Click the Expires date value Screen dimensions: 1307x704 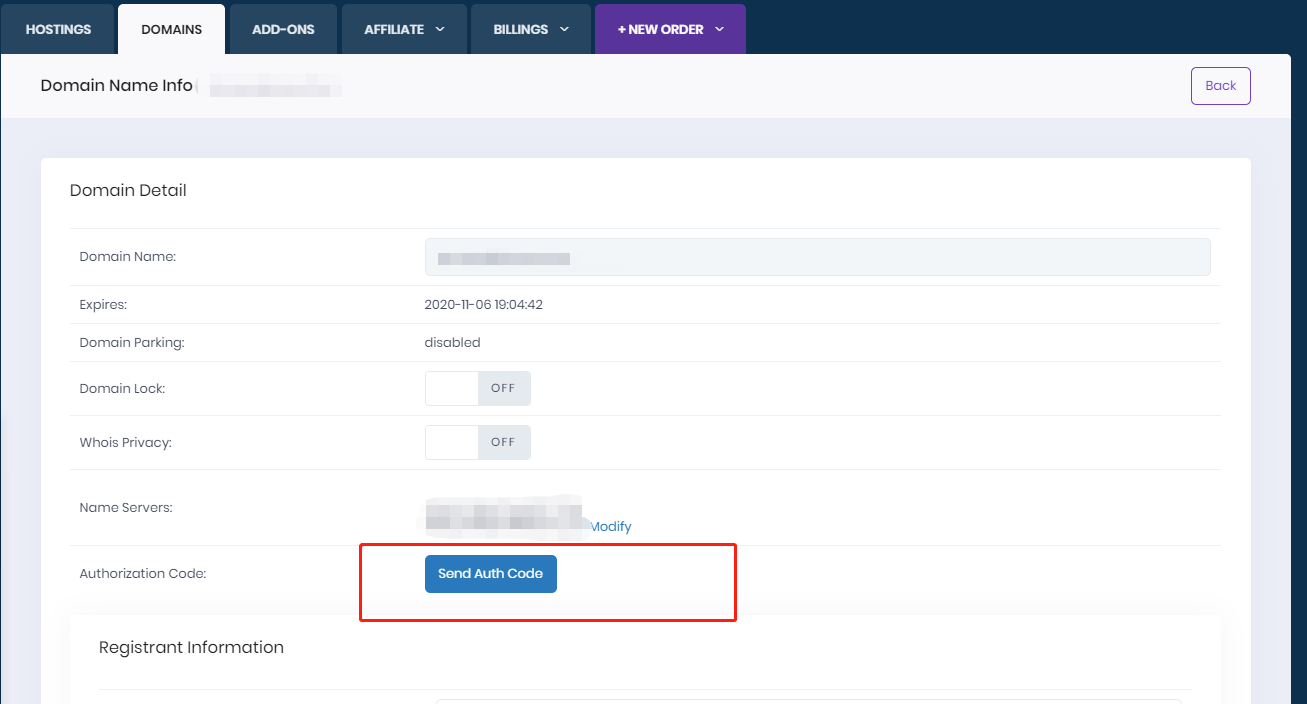[x=483, y=305]
